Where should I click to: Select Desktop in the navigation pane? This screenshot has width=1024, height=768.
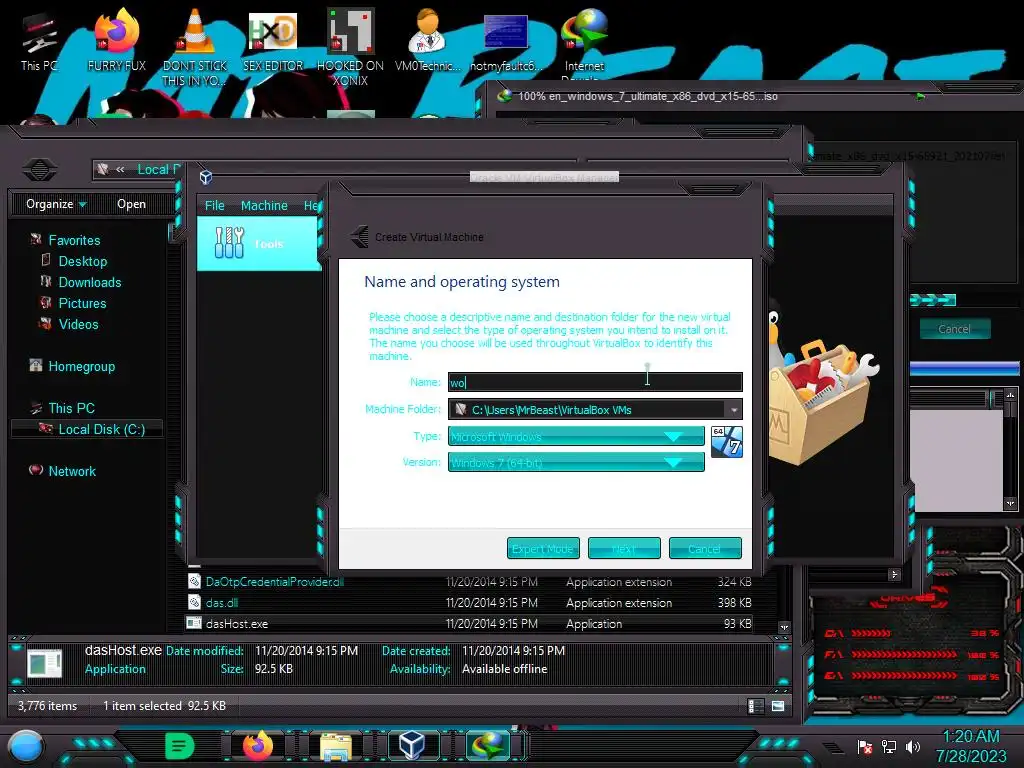click(x=82, y=261)
